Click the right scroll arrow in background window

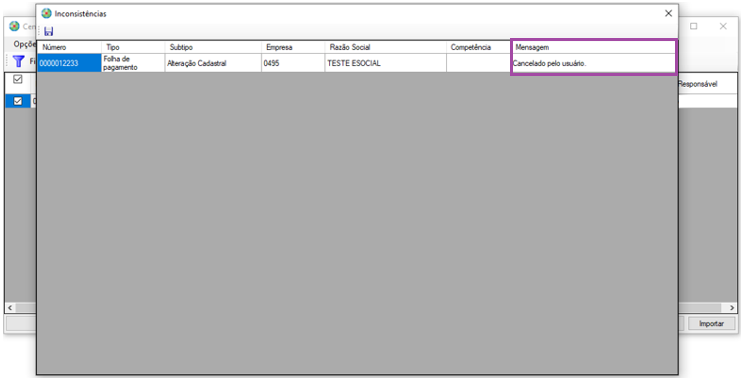[x=732, y=308]
